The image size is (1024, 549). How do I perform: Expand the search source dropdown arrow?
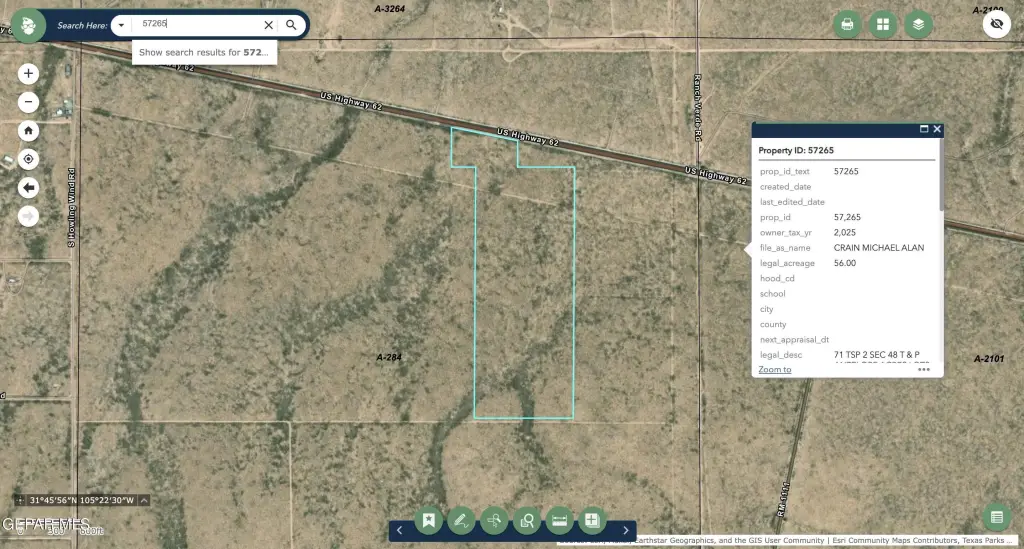click(x=120, y=25)
